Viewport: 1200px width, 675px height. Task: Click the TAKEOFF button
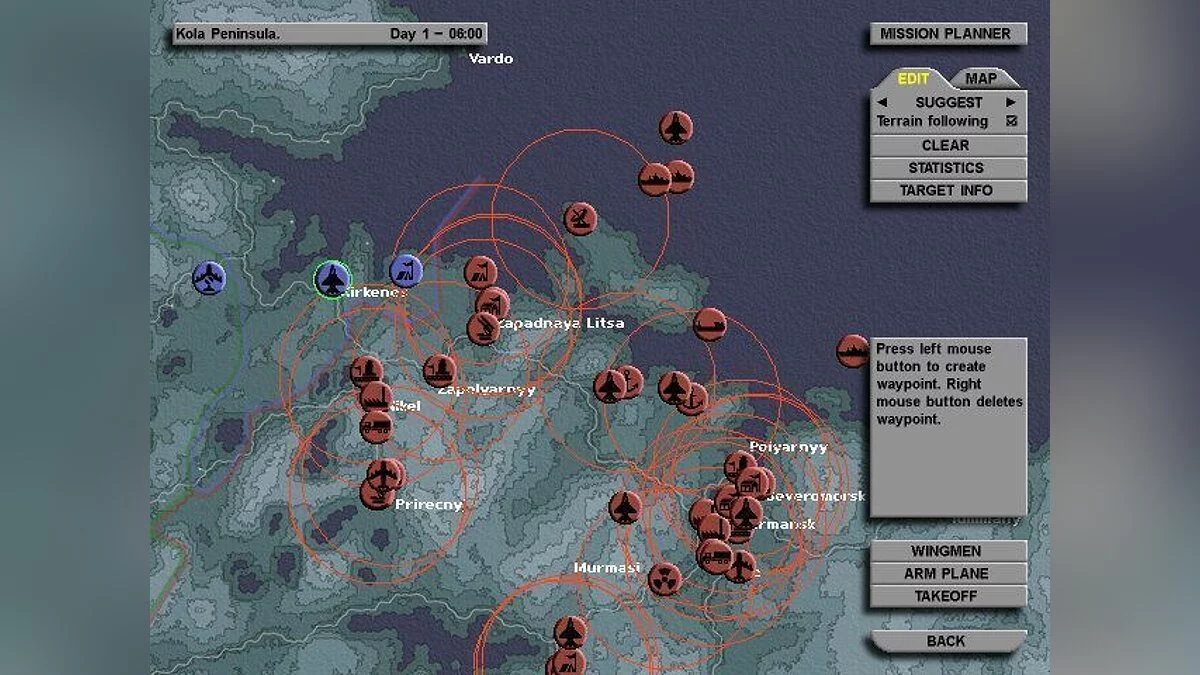click(947, 596)
